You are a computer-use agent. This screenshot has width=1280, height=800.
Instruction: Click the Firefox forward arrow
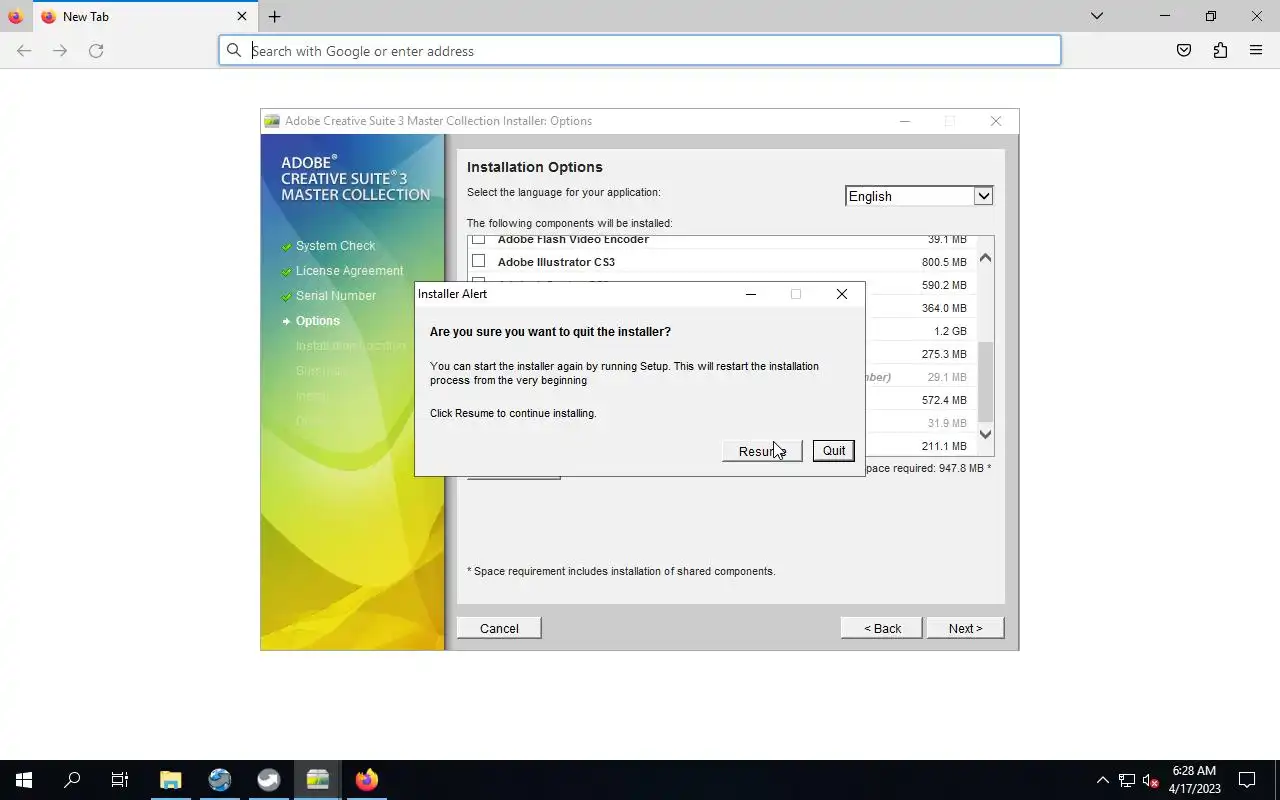pyautogui.click(x=60, y=51)
